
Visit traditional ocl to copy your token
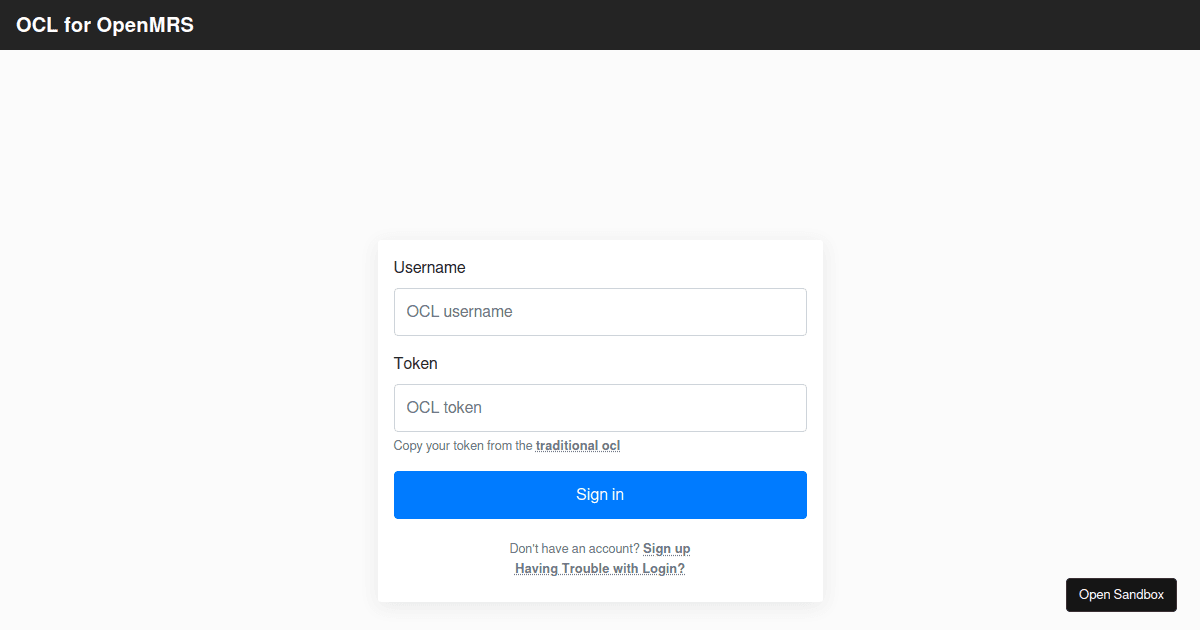click(578, 446)
